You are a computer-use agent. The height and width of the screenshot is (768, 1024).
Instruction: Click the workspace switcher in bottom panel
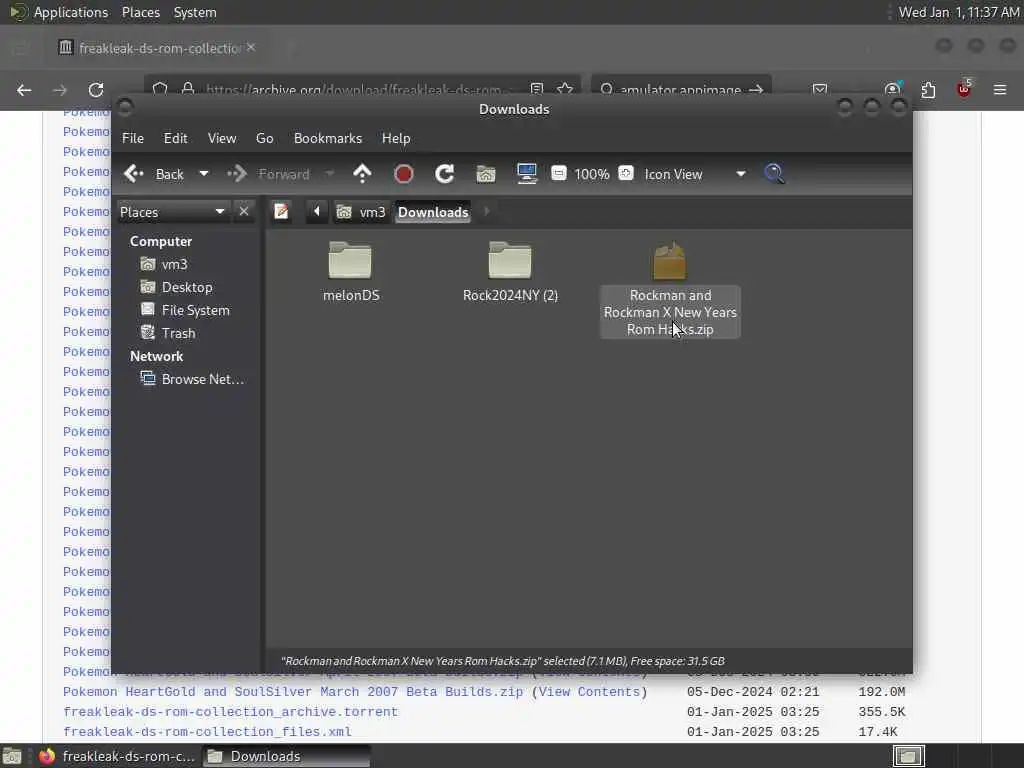908,756
